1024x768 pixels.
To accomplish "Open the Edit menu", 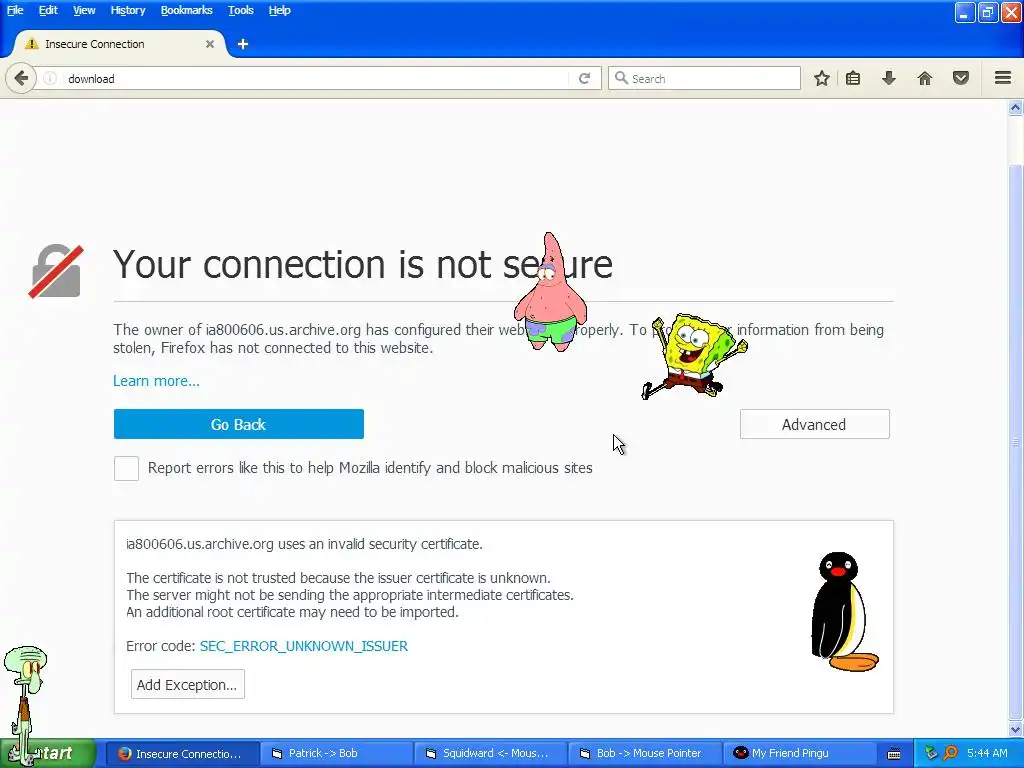I will click(48, 10).
